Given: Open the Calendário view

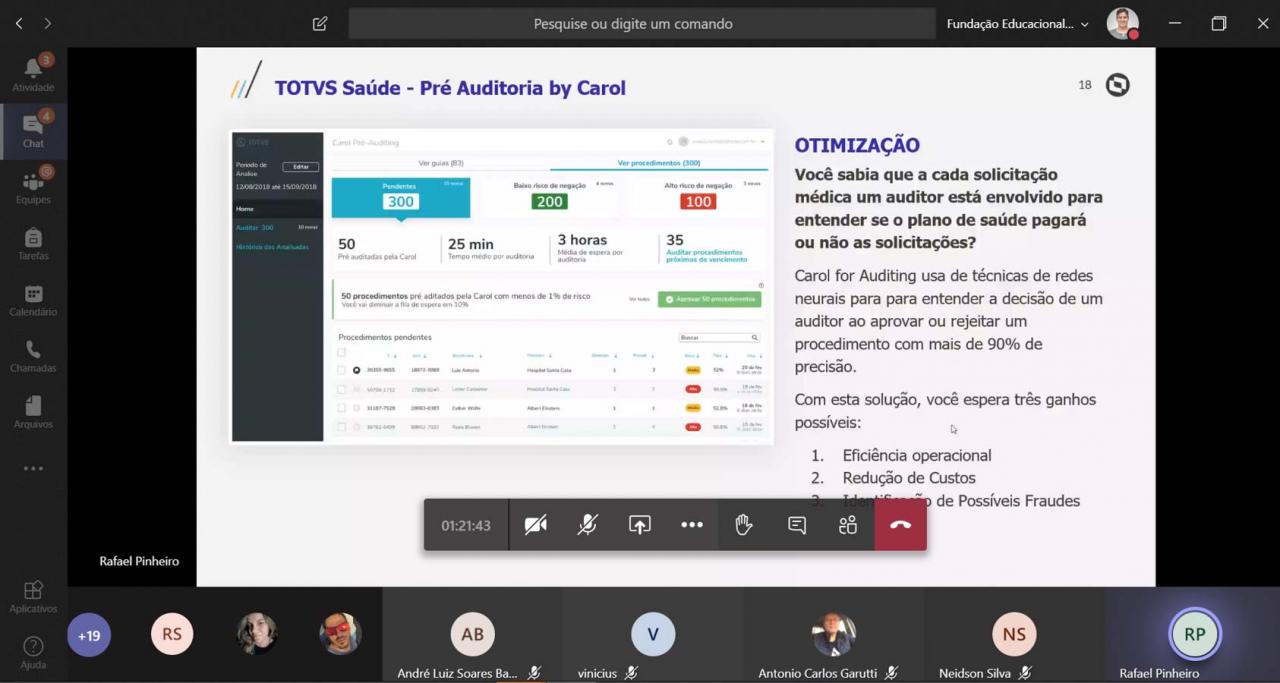Looking at the screenshot, I should pos(33,299).
